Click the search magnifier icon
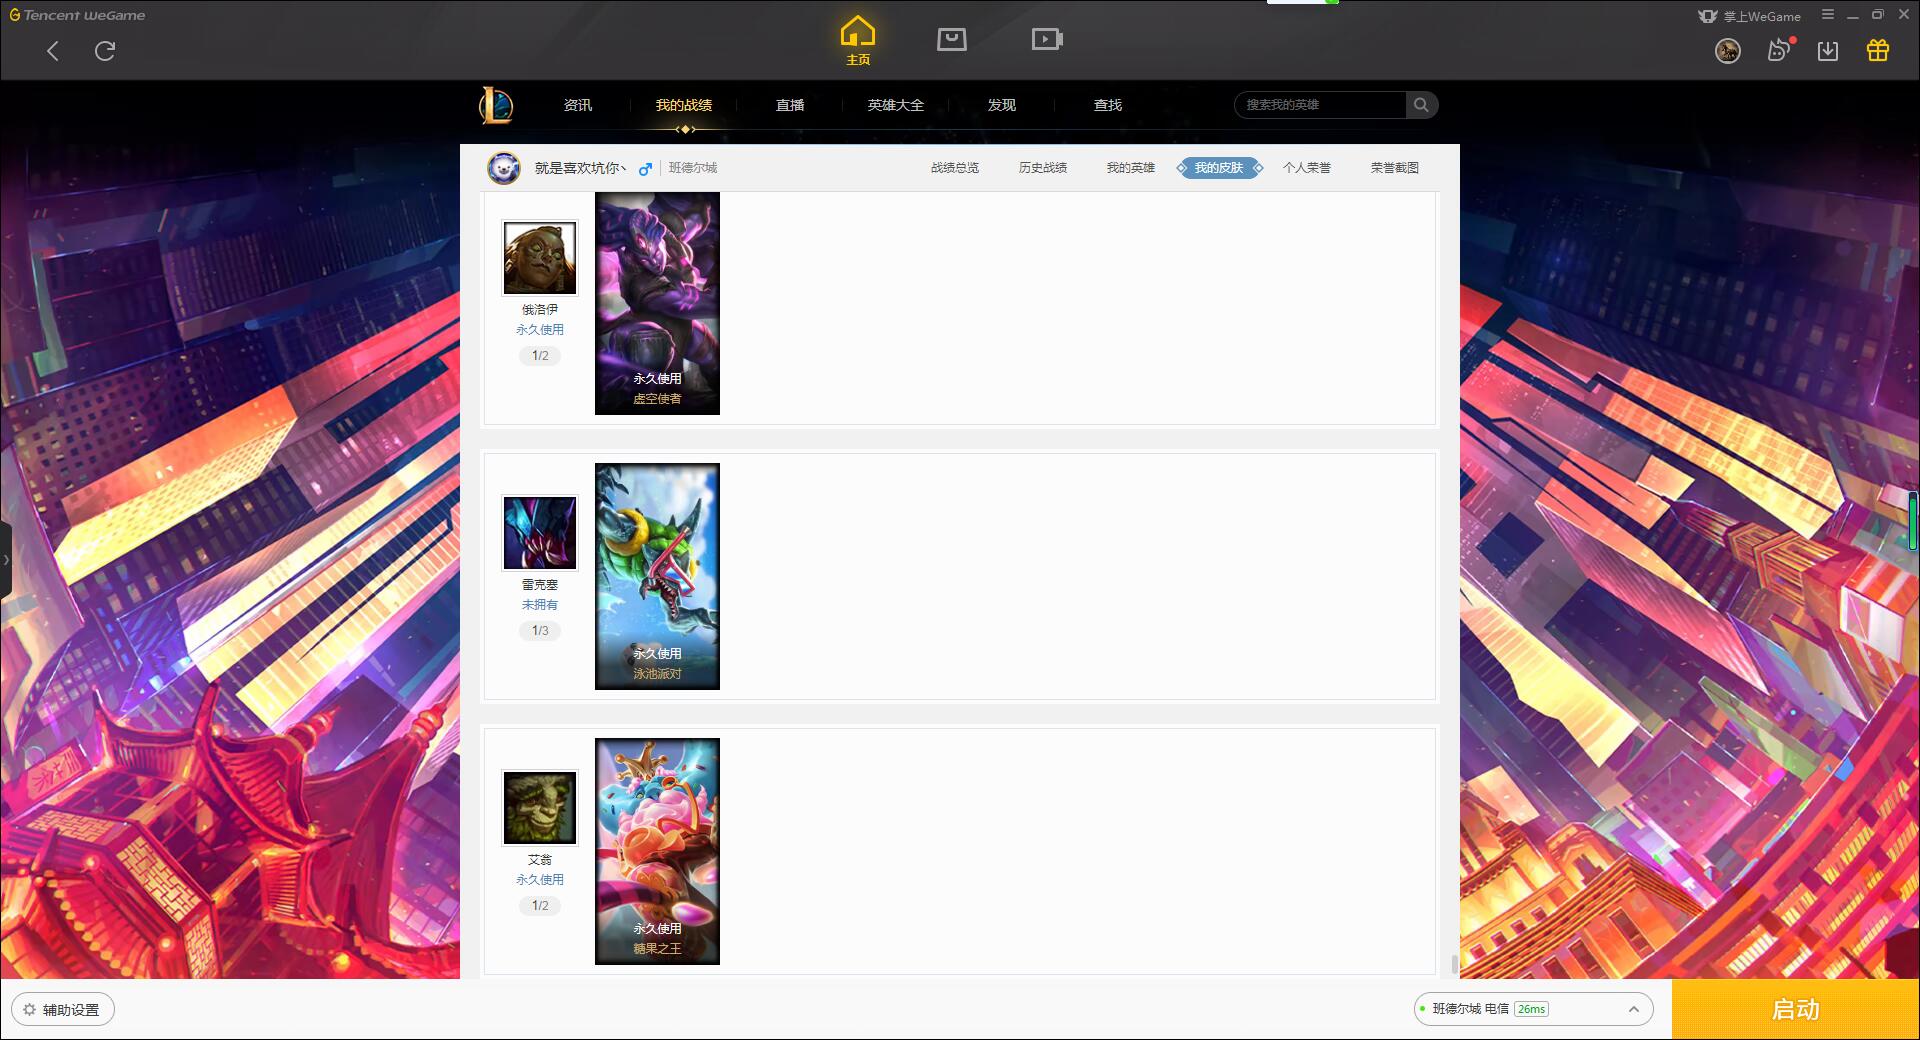1920x1040 pixels. [x=1421, y=105]
